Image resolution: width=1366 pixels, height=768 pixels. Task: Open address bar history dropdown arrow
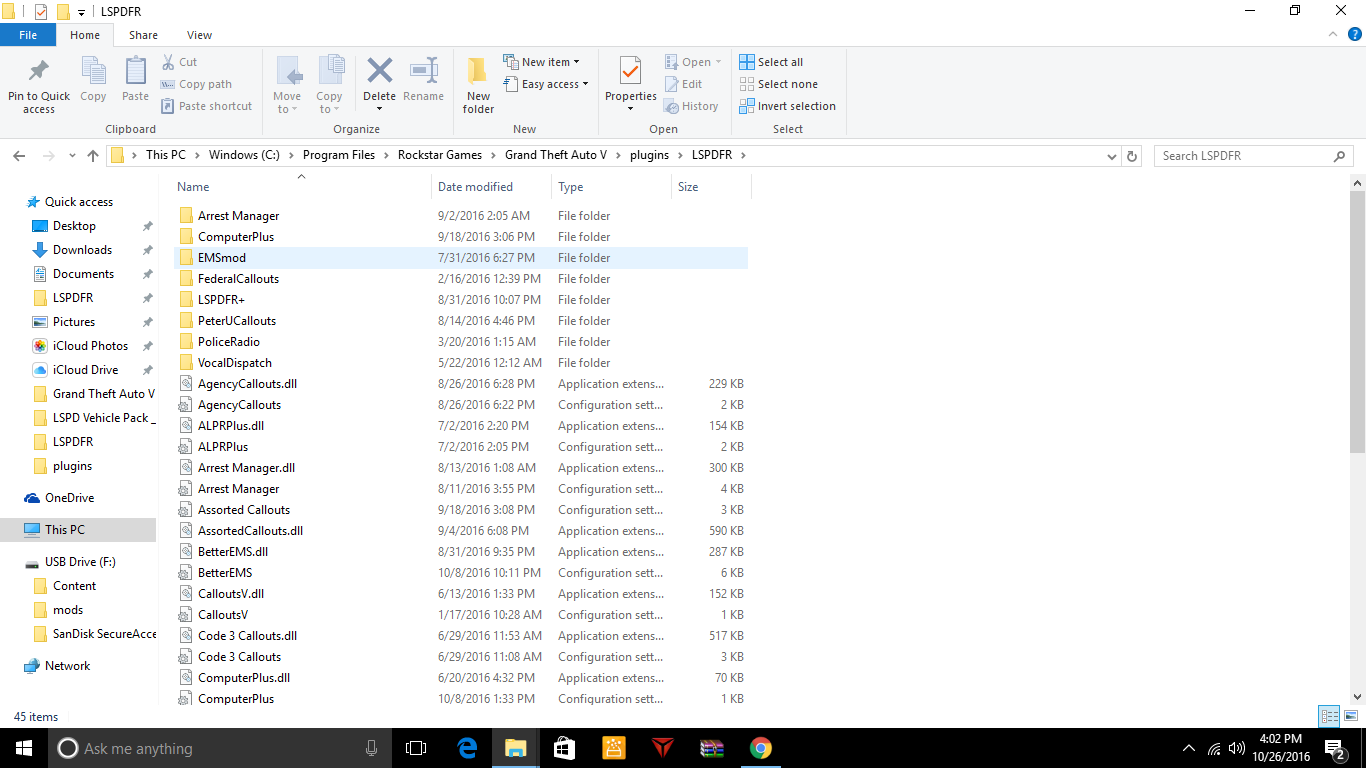tap(1112, 156)
